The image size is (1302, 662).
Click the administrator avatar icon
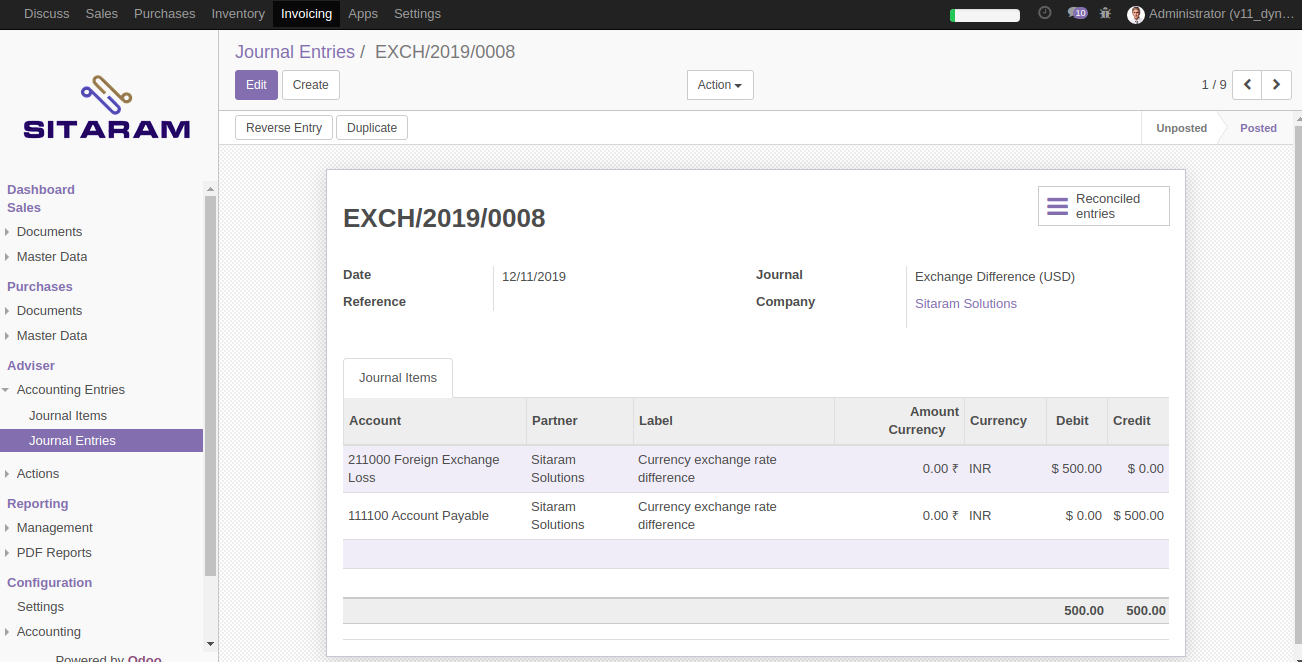pyautogui.click(x=1135, y=14)
